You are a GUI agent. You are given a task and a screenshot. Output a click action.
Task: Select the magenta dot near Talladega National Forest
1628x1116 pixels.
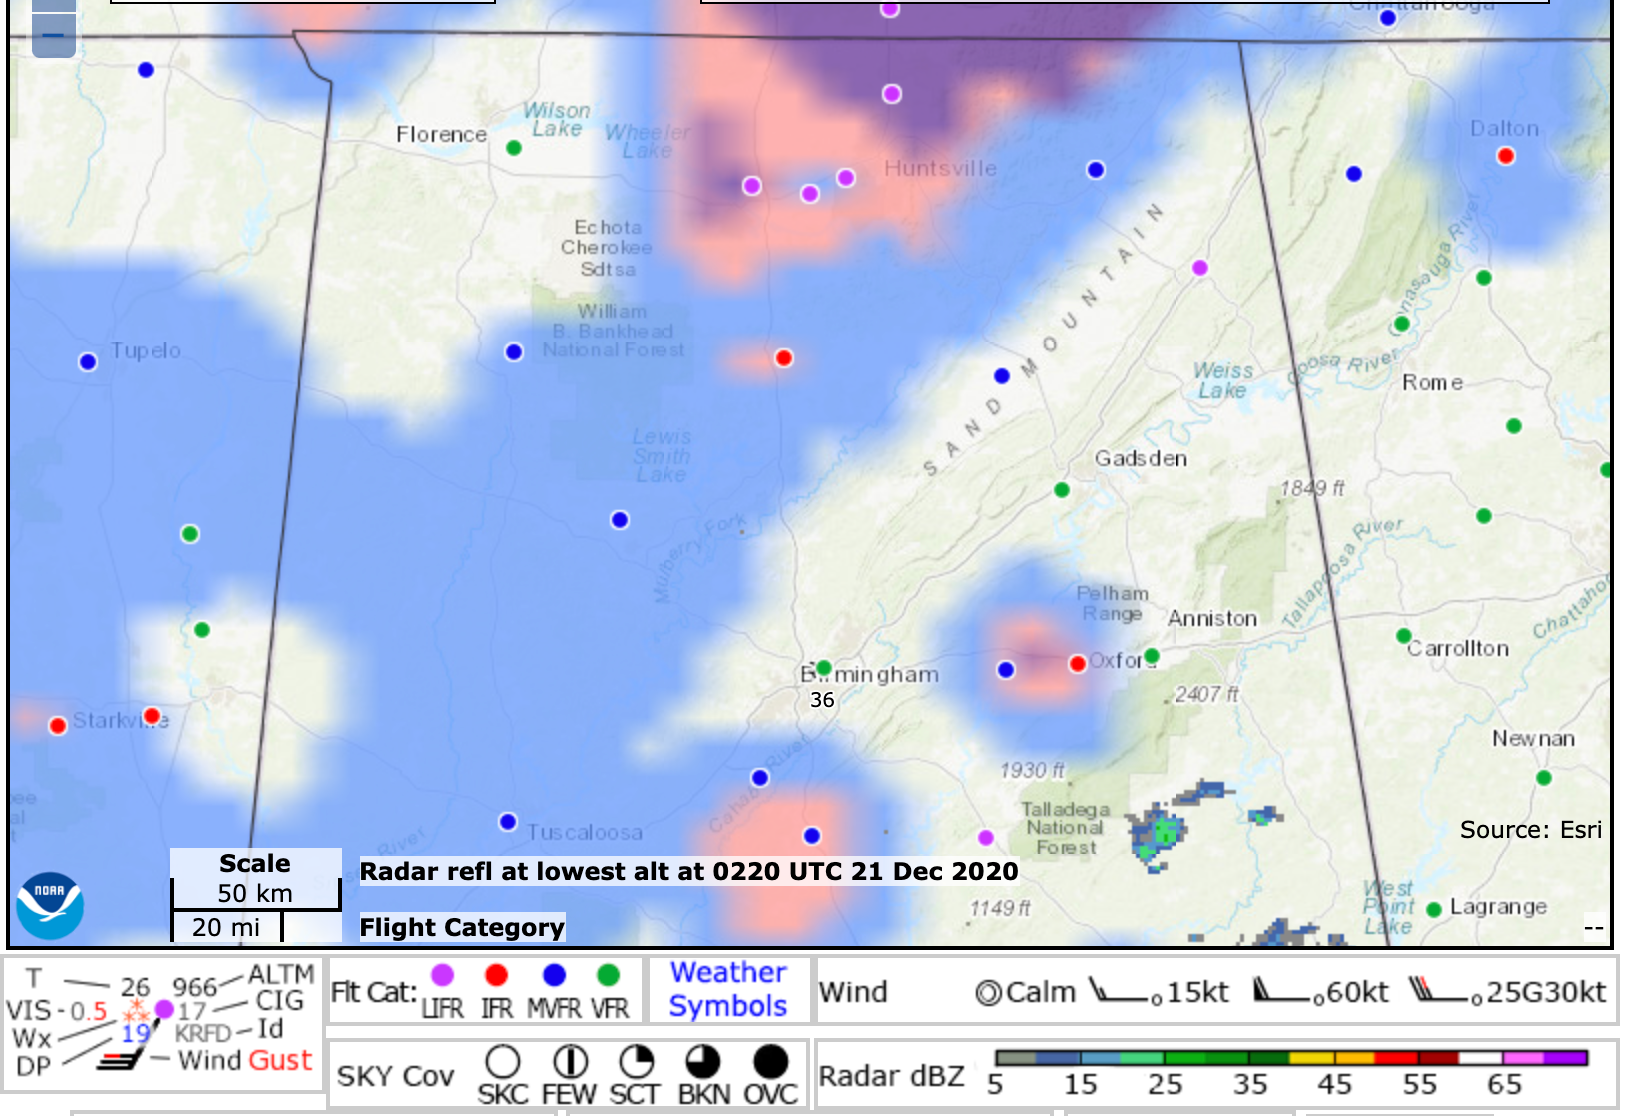[x=986, y=838]
